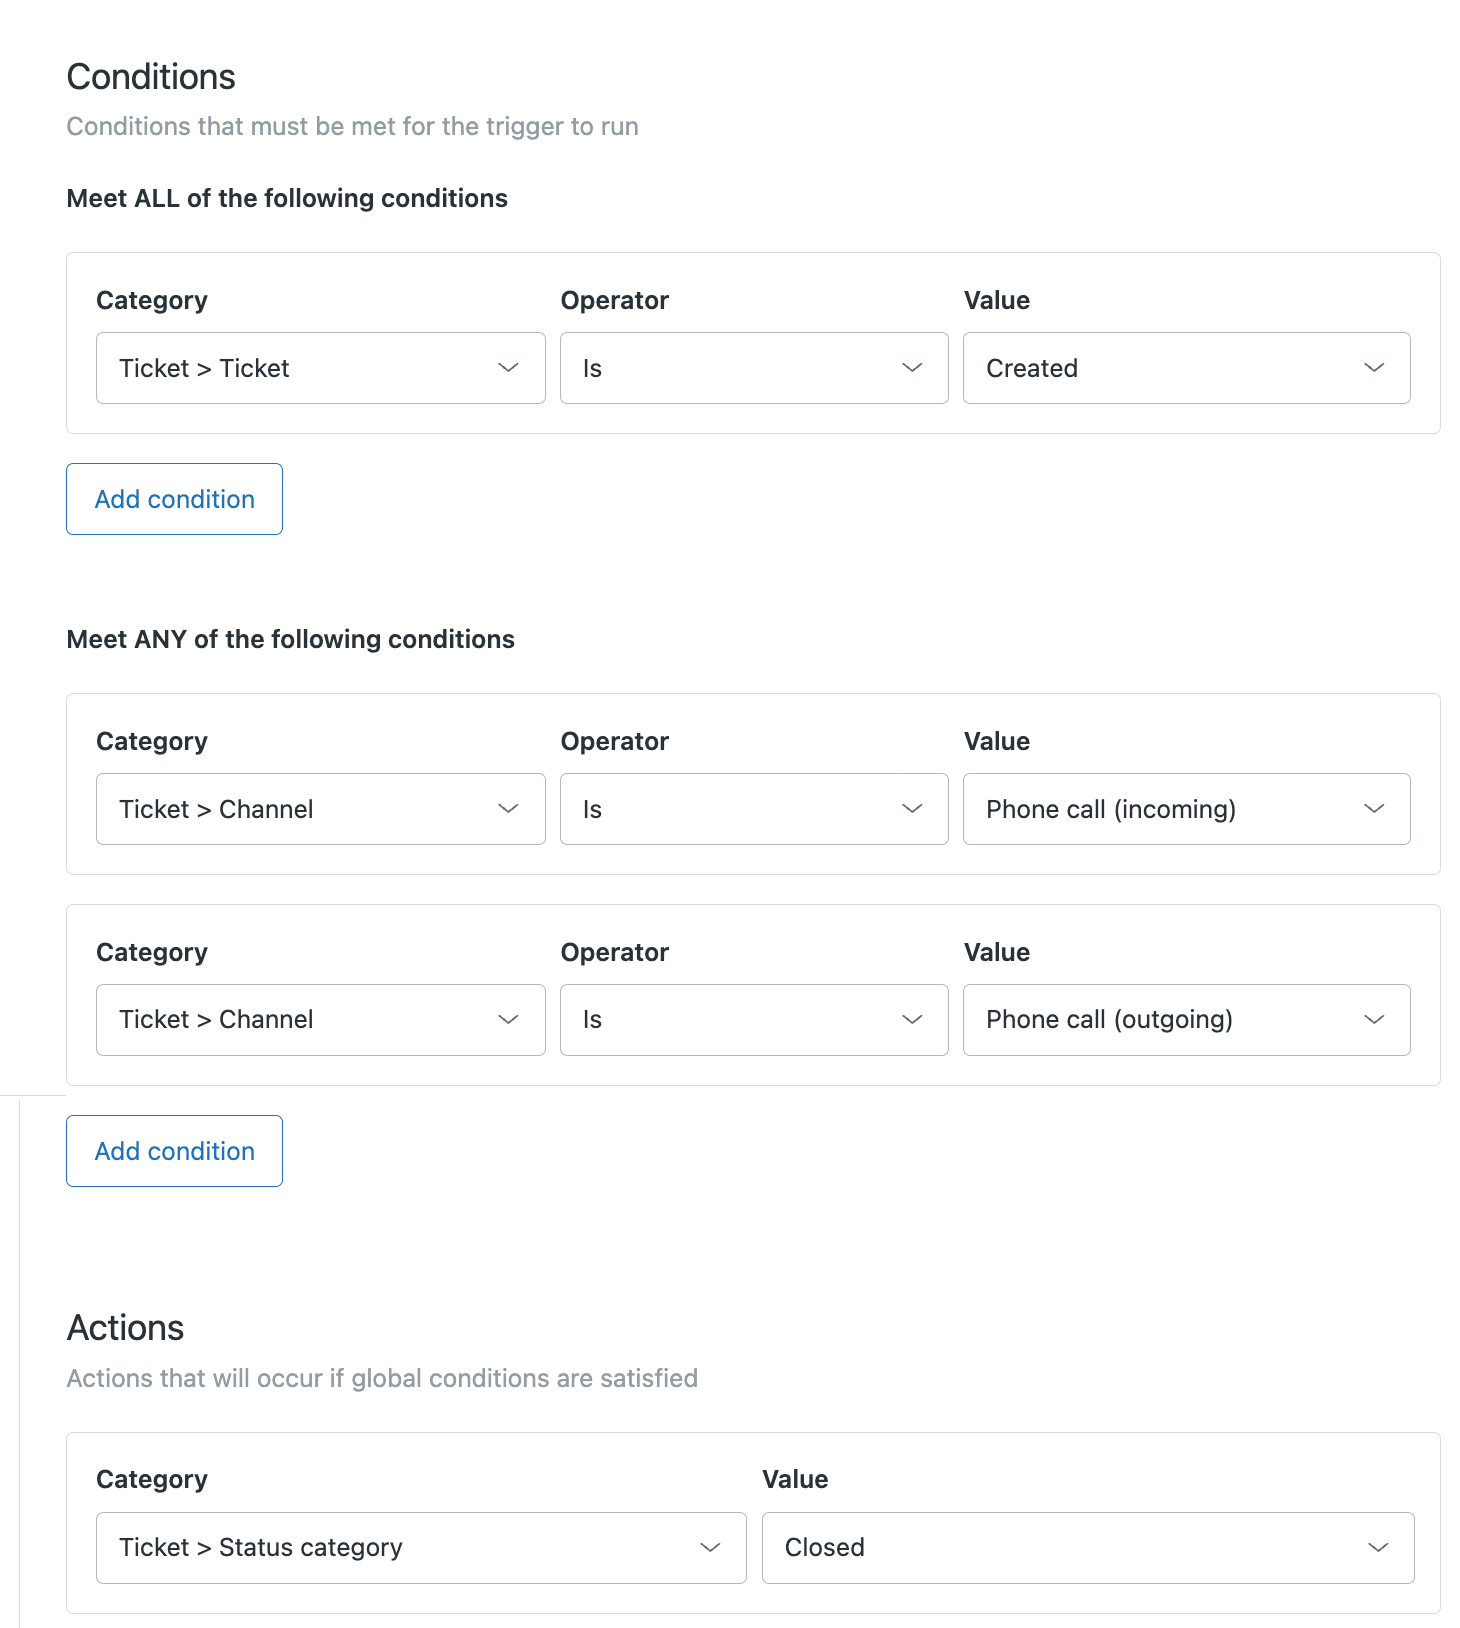1460x1628 pixels.
Task: Click the chevron in the Phone call (outgoing) field
Action: (1375, 1020)
